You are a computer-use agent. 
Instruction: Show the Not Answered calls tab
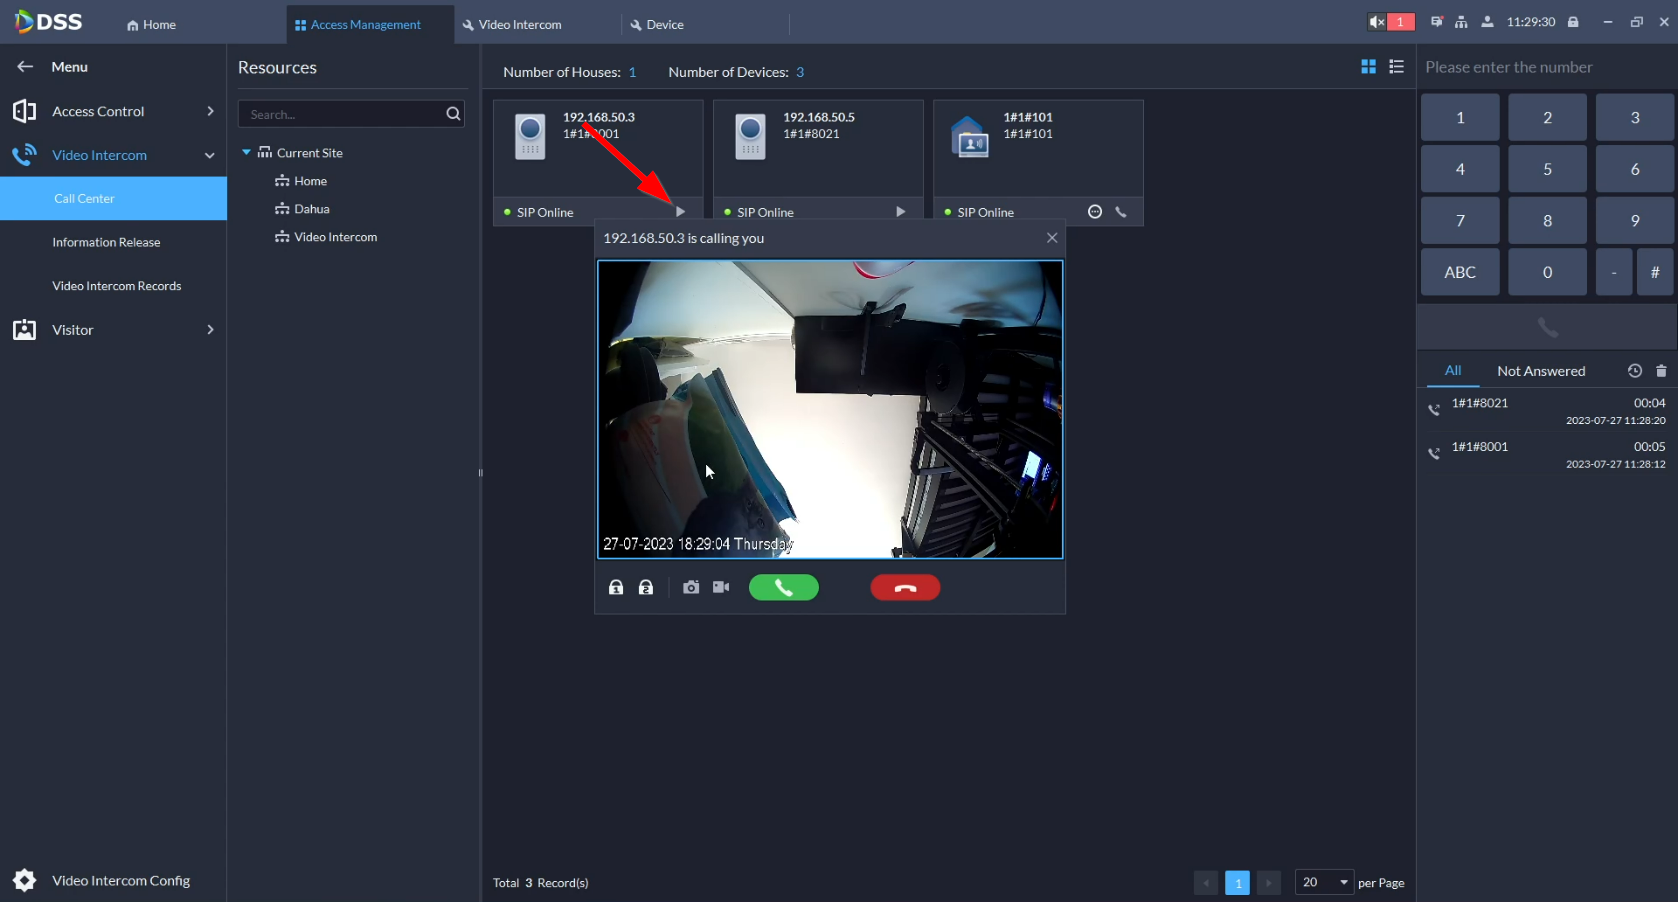pyautogui.click(x=1540, y=371)
